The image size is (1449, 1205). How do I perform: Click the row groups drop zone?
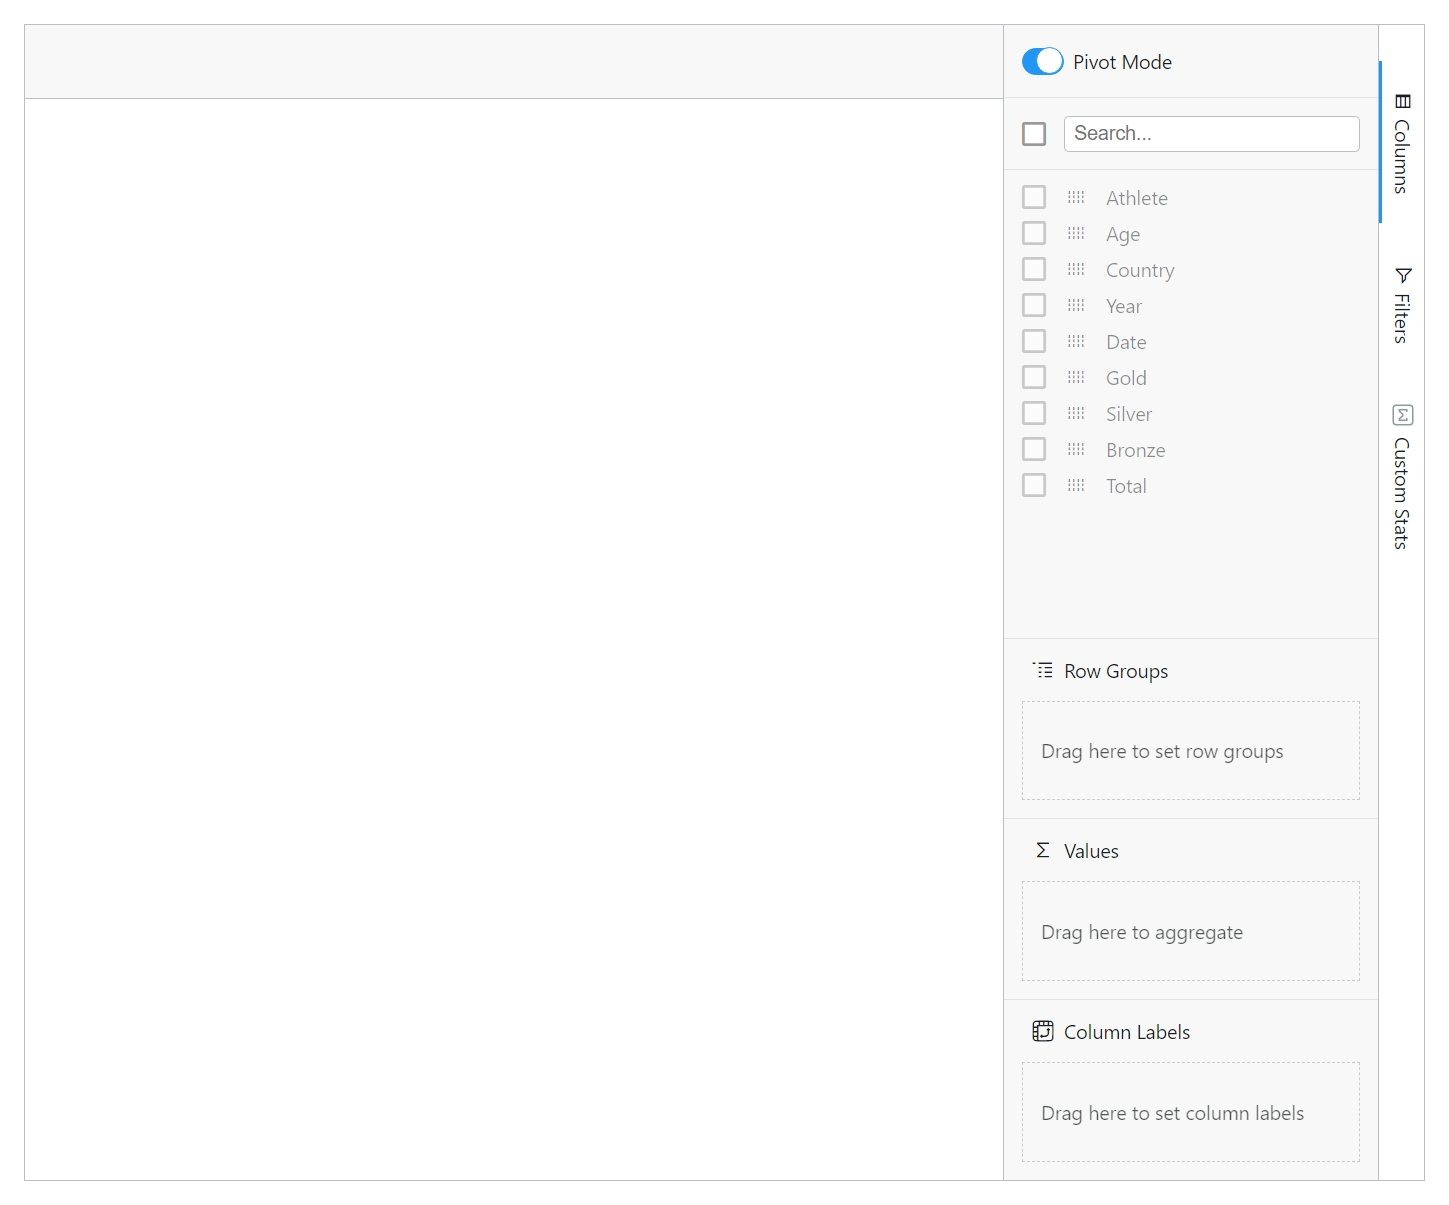coord(1190,751)
